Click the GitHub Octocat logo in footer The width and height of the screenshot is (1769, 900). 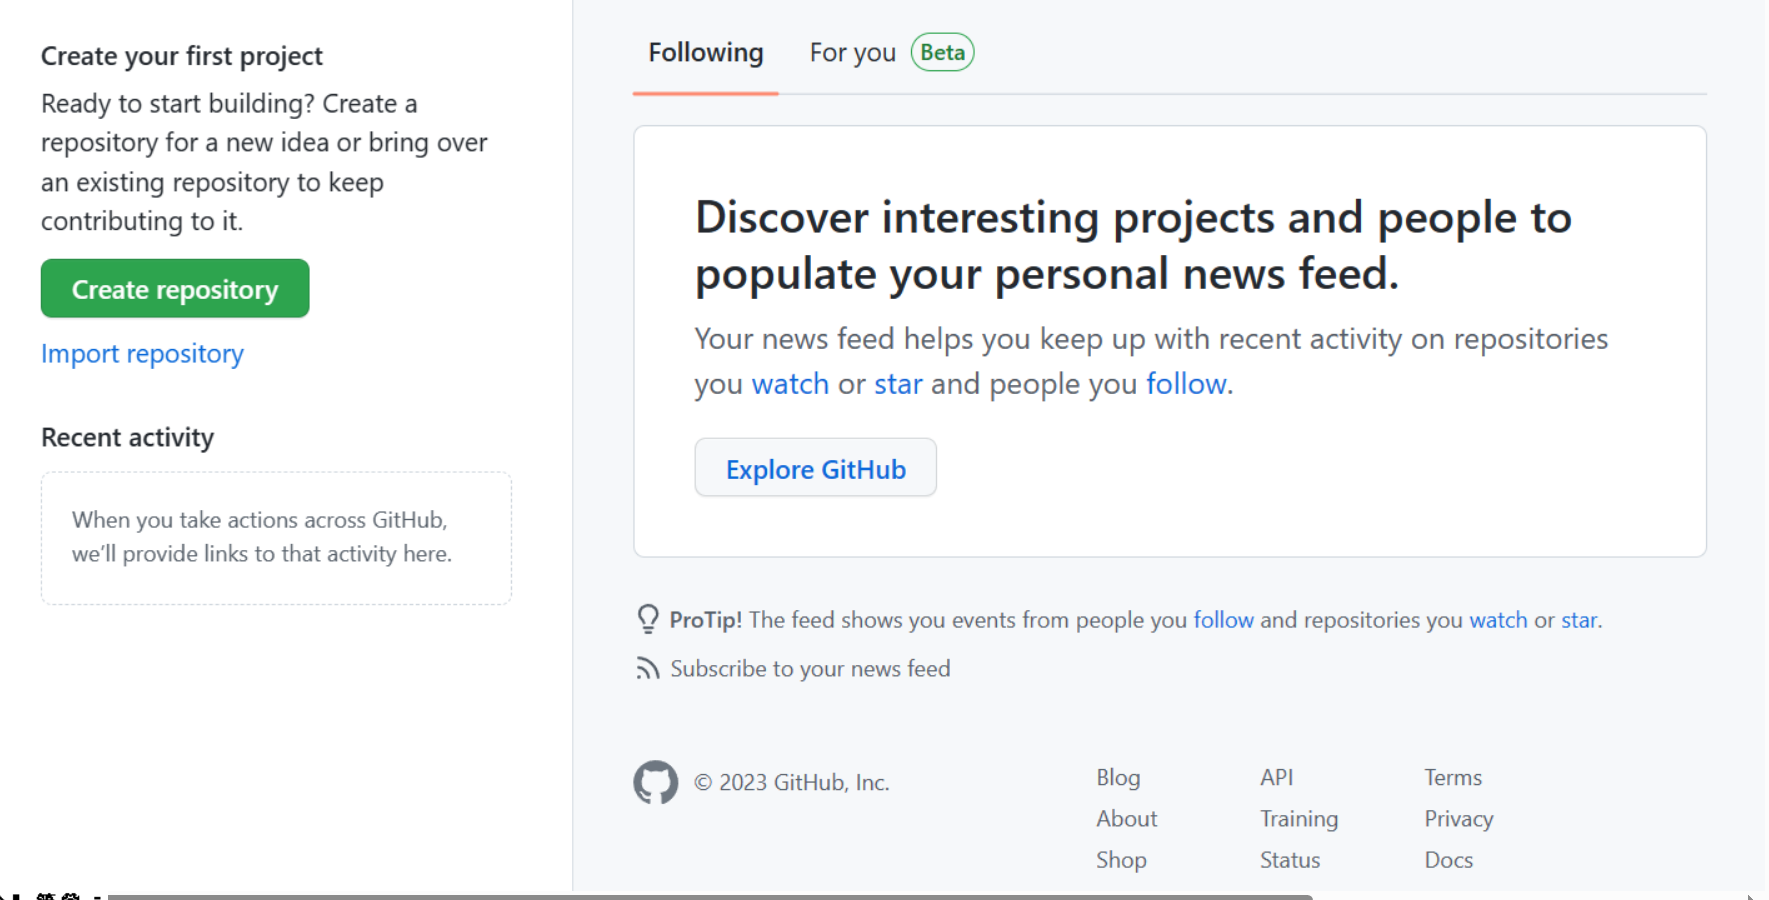[x=656, y=782]
